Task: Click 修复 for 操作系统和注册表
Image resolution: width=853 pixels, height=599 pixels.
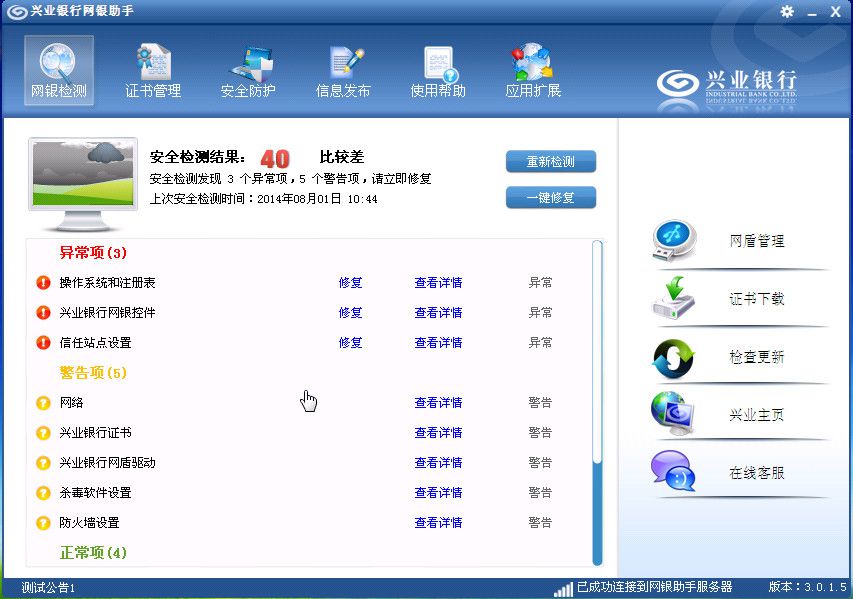Action: point(350,282)
